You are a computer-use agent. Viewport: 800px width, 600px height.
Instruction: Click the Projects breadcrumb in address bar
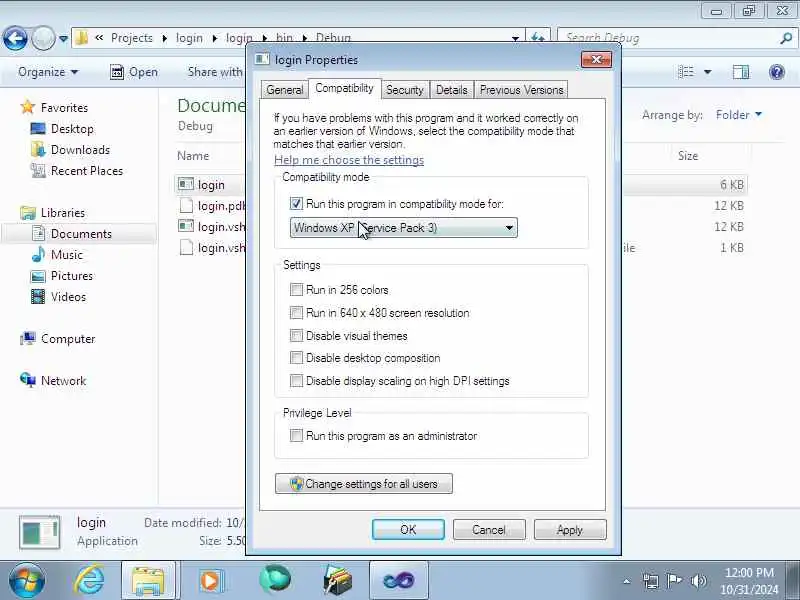(132, 38)
